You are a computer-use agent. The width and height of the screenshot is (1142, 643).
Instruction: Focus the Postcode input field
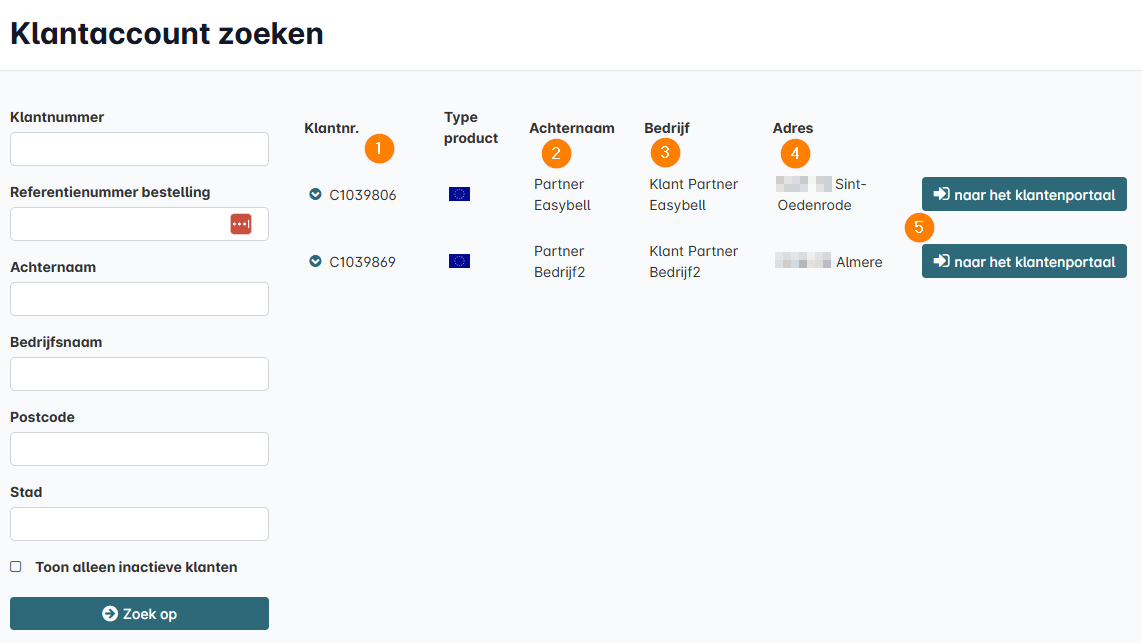click(x=139, y=449)
